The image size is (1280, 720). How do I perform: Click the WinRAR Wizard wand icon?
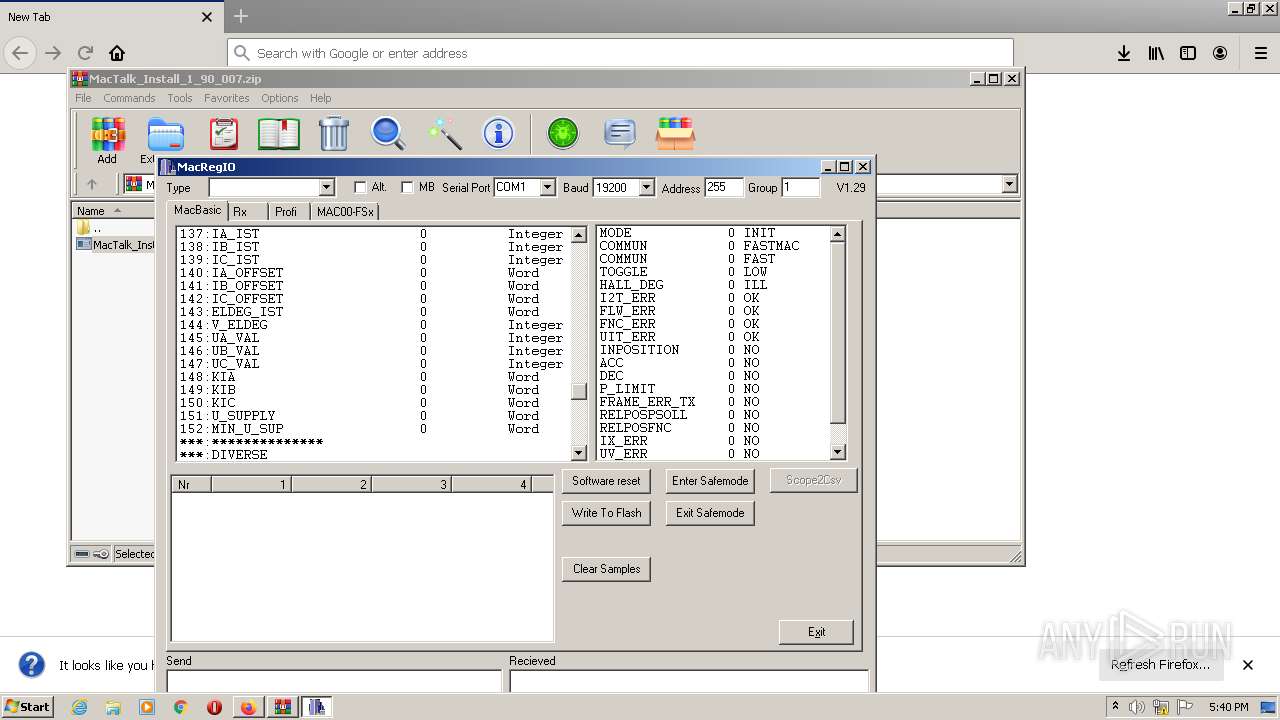[444, 134]
